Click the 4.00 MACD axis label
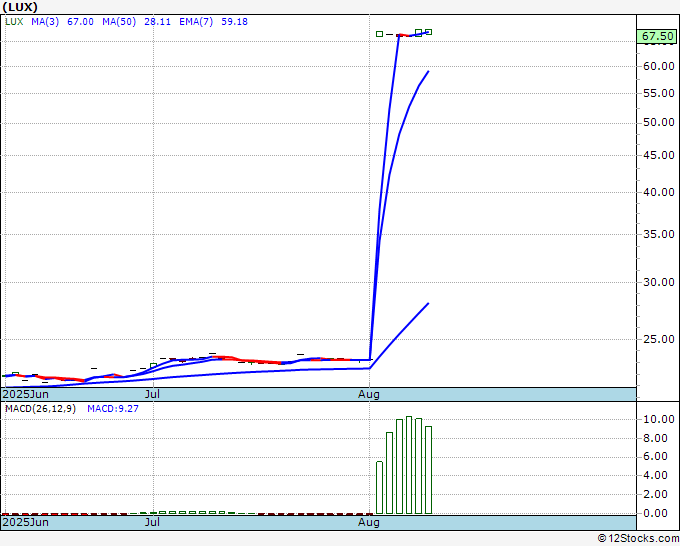 [655, 476]
